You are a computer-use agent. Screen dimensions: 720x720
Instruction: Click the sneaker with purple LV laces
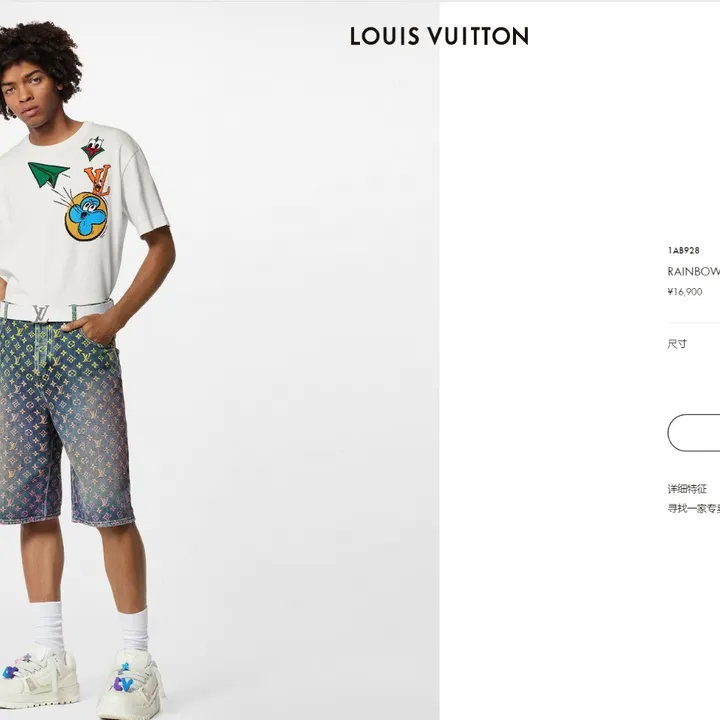click(130, 684)
